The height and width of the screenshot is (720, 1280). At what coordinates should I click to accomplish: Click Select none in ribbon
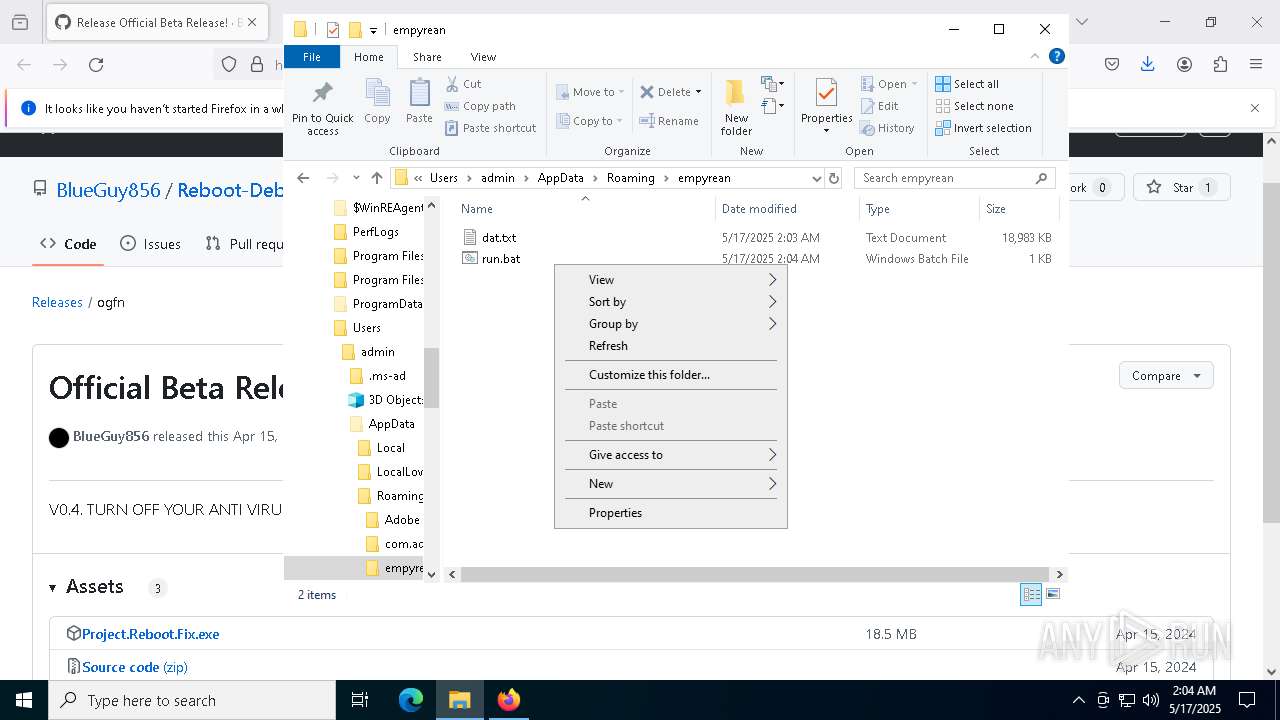974,106
